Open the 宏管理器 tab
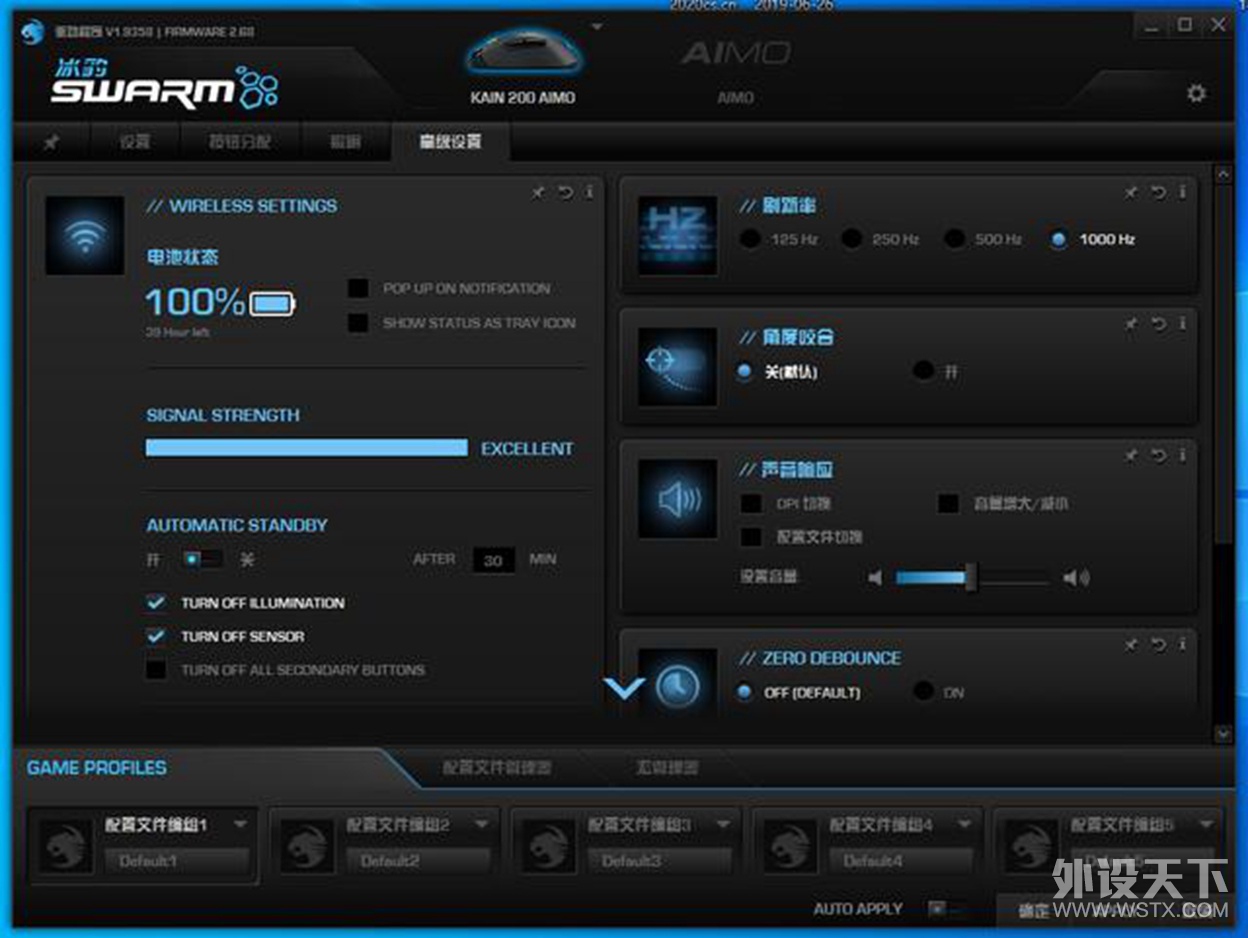 point(667,768)
